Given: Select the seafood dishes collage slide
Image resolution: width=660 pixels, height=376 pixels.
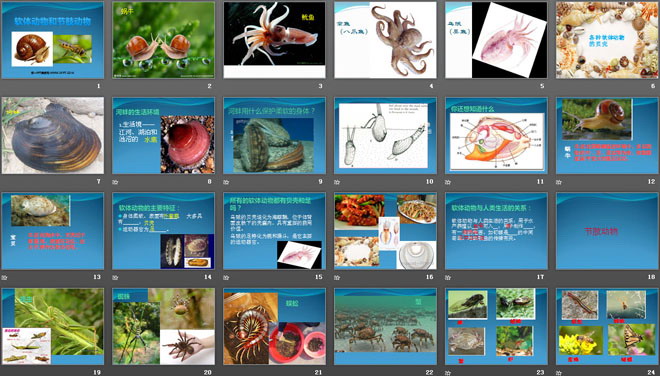Looking at the screenshot, I should coord(385,231).
